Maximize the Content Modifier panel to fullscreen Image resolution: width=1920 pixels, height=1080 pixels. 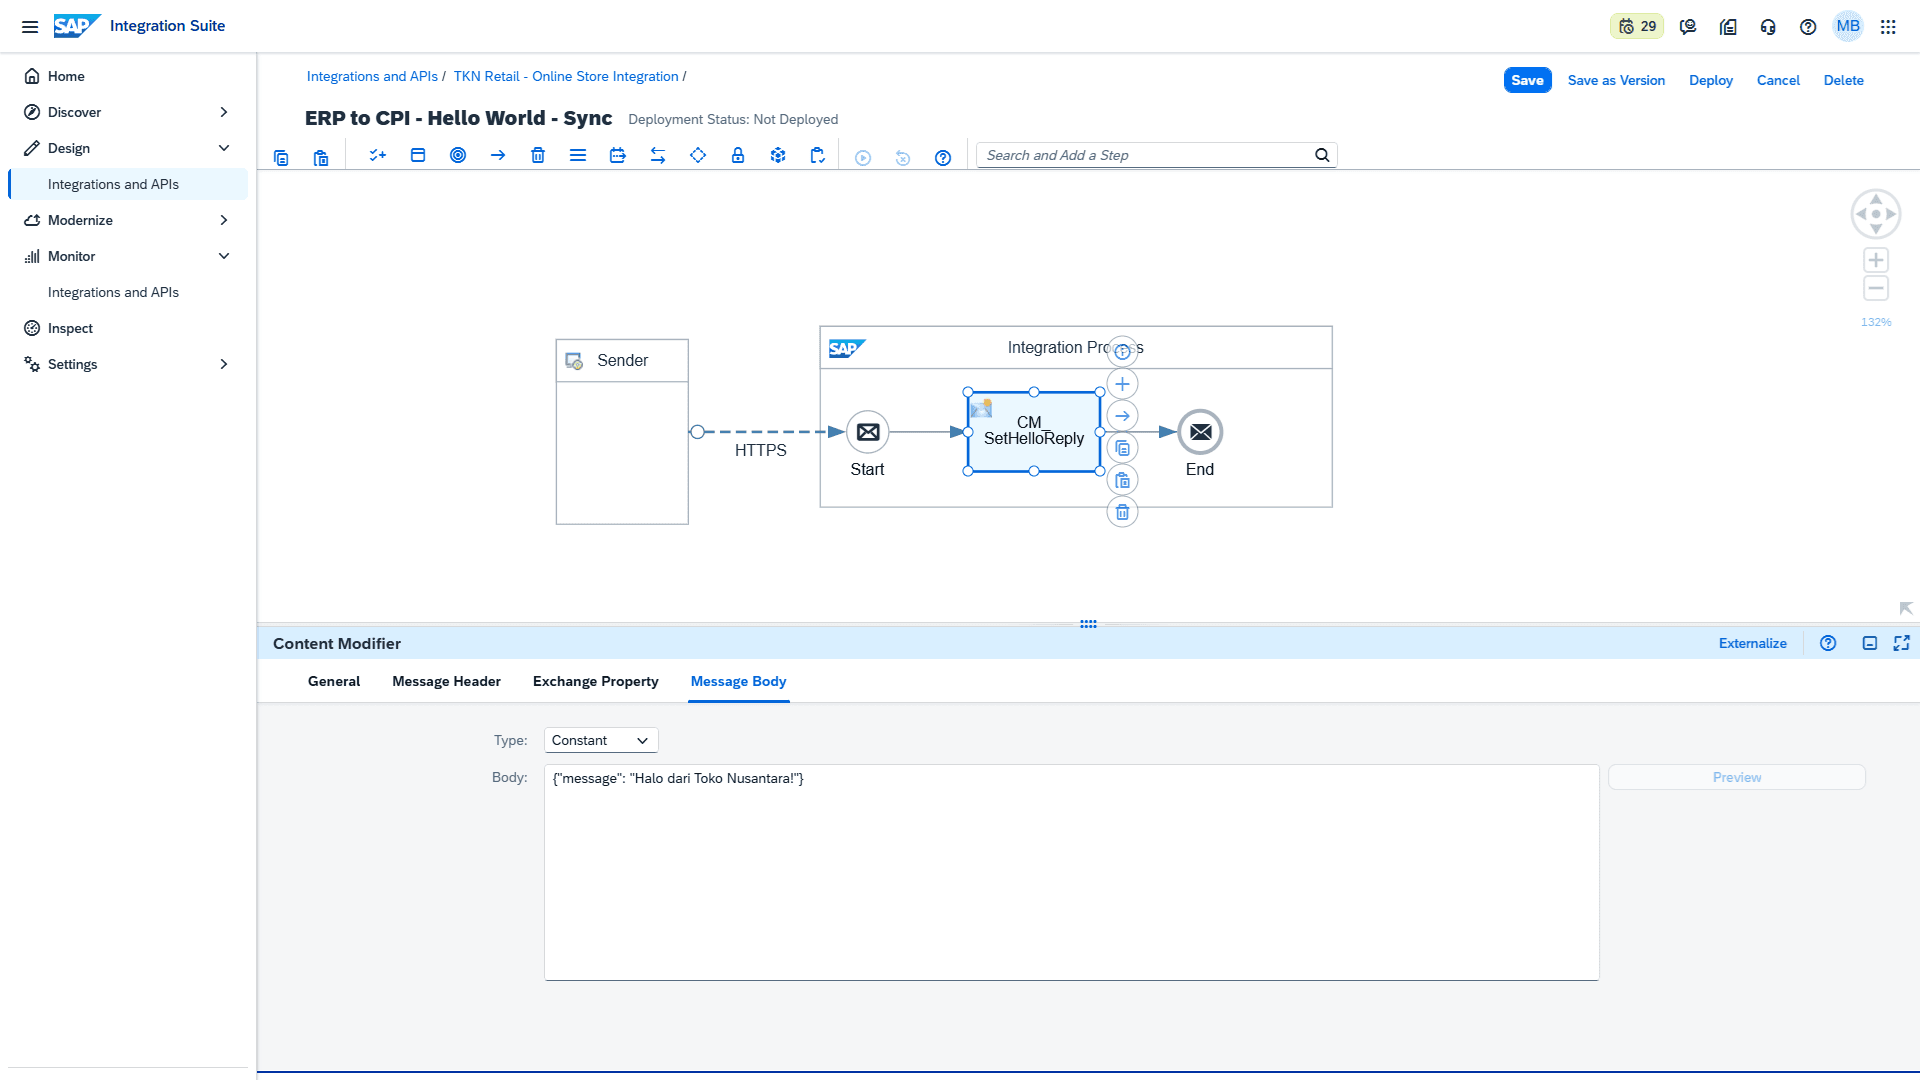coord(1902,643)
